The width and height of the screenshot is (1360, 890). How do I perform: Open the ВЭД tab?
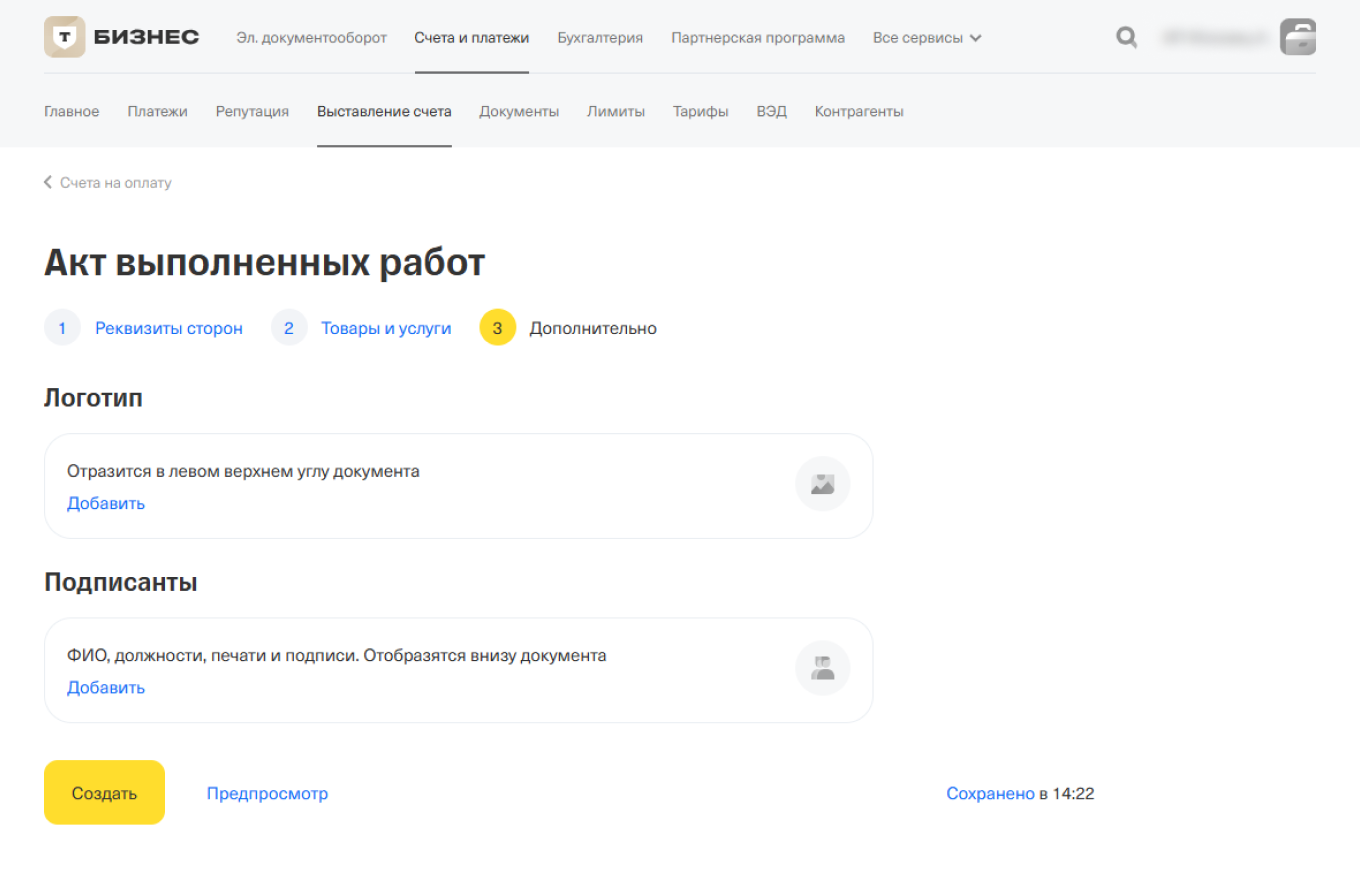coord(771,111)
